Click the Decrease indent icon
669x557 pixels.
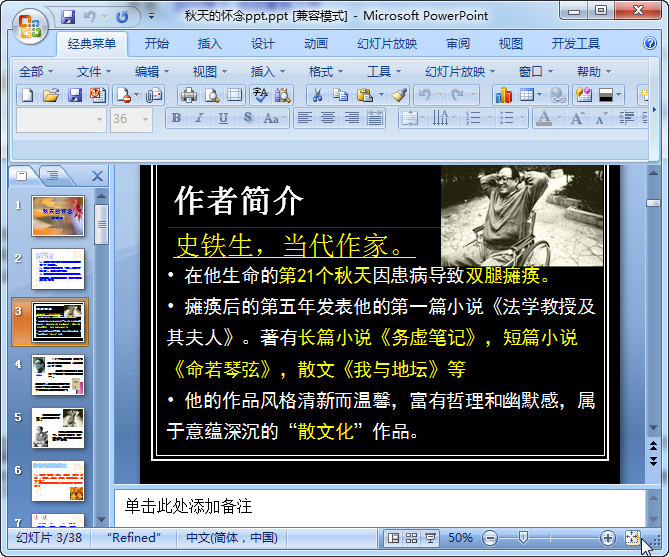626,118
